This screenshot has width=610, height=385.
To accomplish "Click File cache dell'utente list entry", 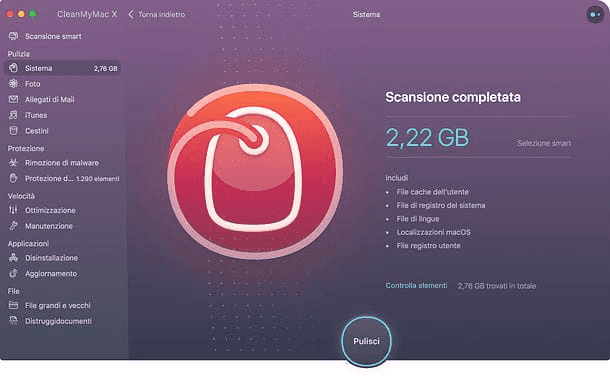I will [433, 192].
